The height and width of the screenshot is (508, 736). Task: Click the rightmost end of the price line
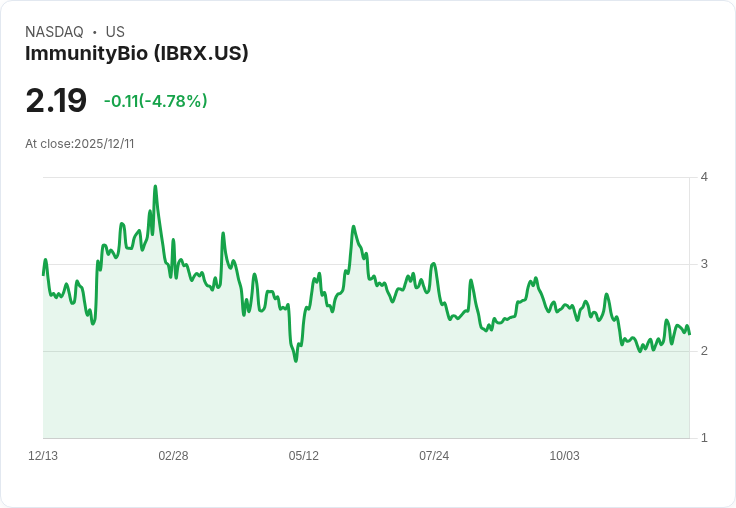pos(689,334)
